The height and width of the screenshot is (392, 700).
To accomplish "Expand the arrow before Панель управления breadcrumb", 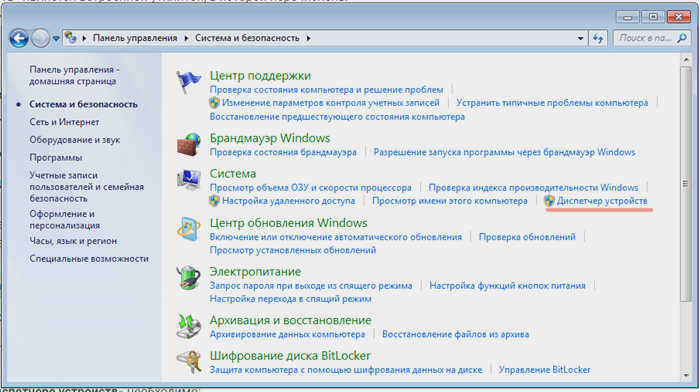I will click(x=84, y=38).
